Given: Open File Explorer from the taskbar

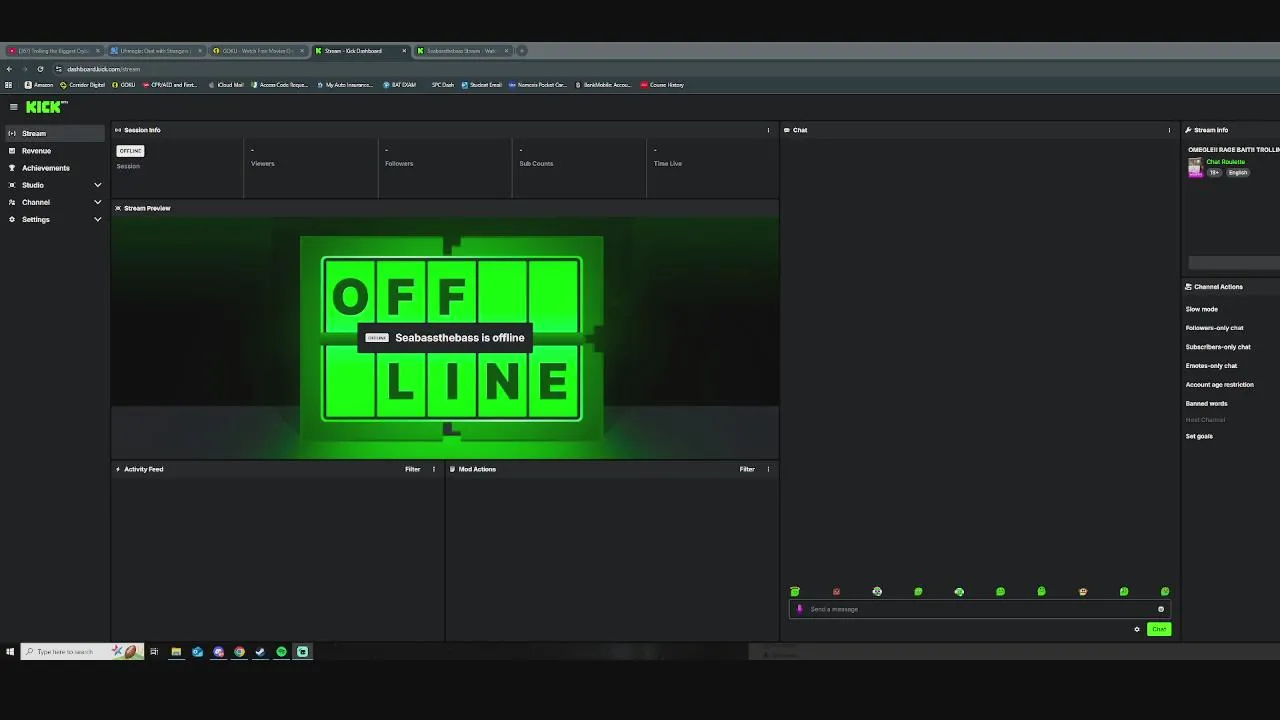Looking at the screenshot, I should [x=176, y=652].
